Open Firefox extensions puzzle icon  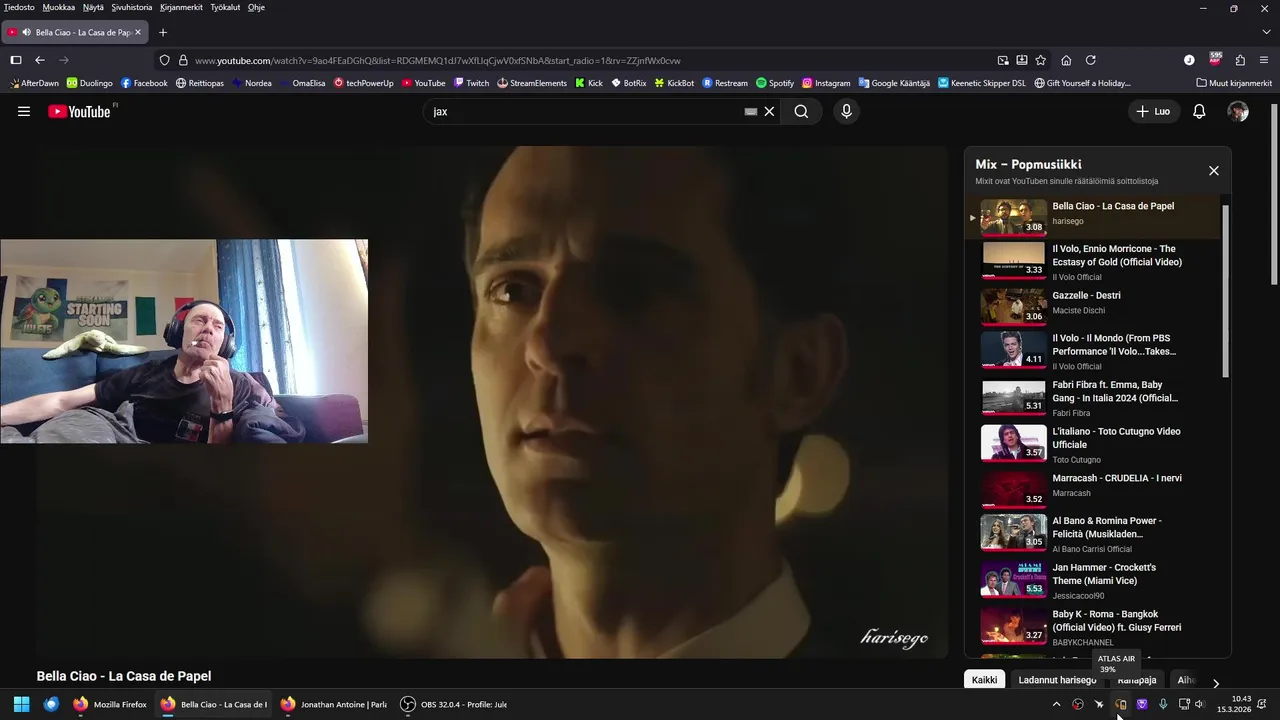[1240, 60]
